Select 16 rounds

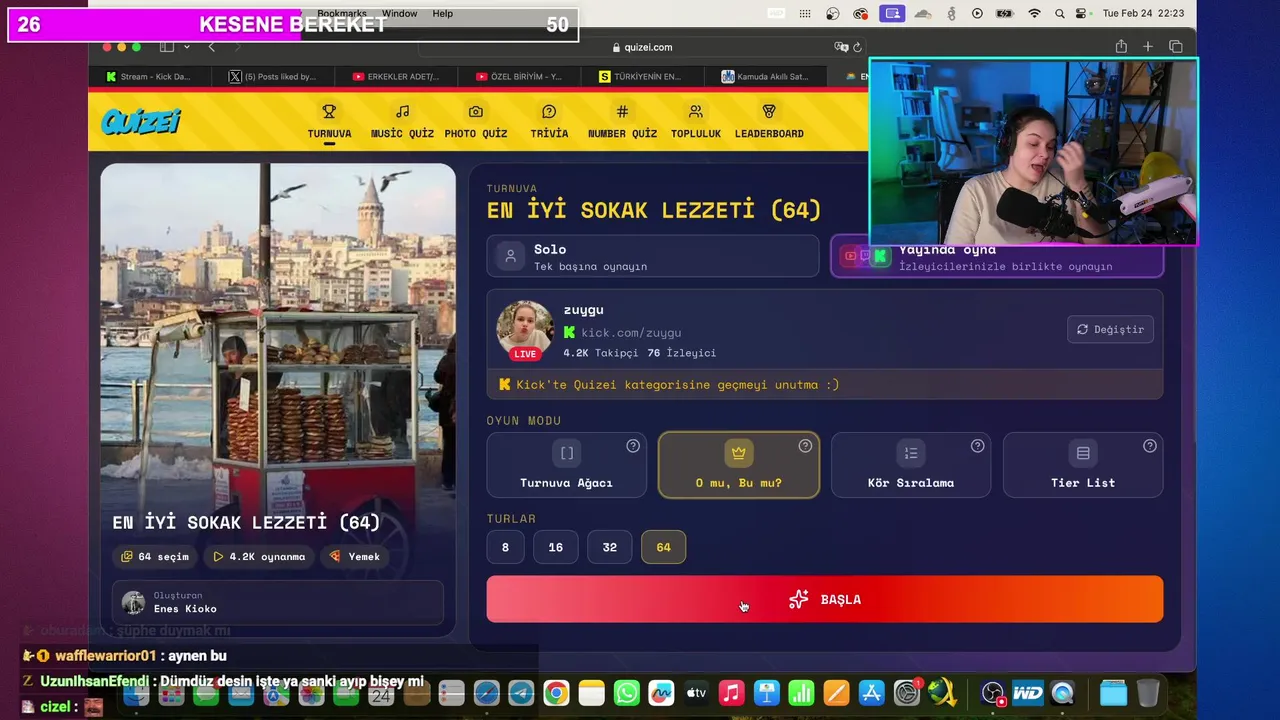pyautogui.click(x=556, y=547)
